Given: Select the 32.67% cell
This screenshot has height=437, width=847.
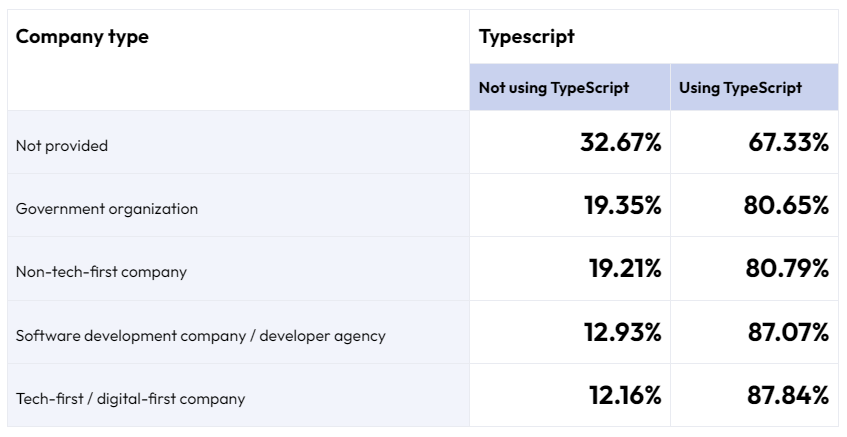Looking at the screenshot, I should click(x=570, y=143).
